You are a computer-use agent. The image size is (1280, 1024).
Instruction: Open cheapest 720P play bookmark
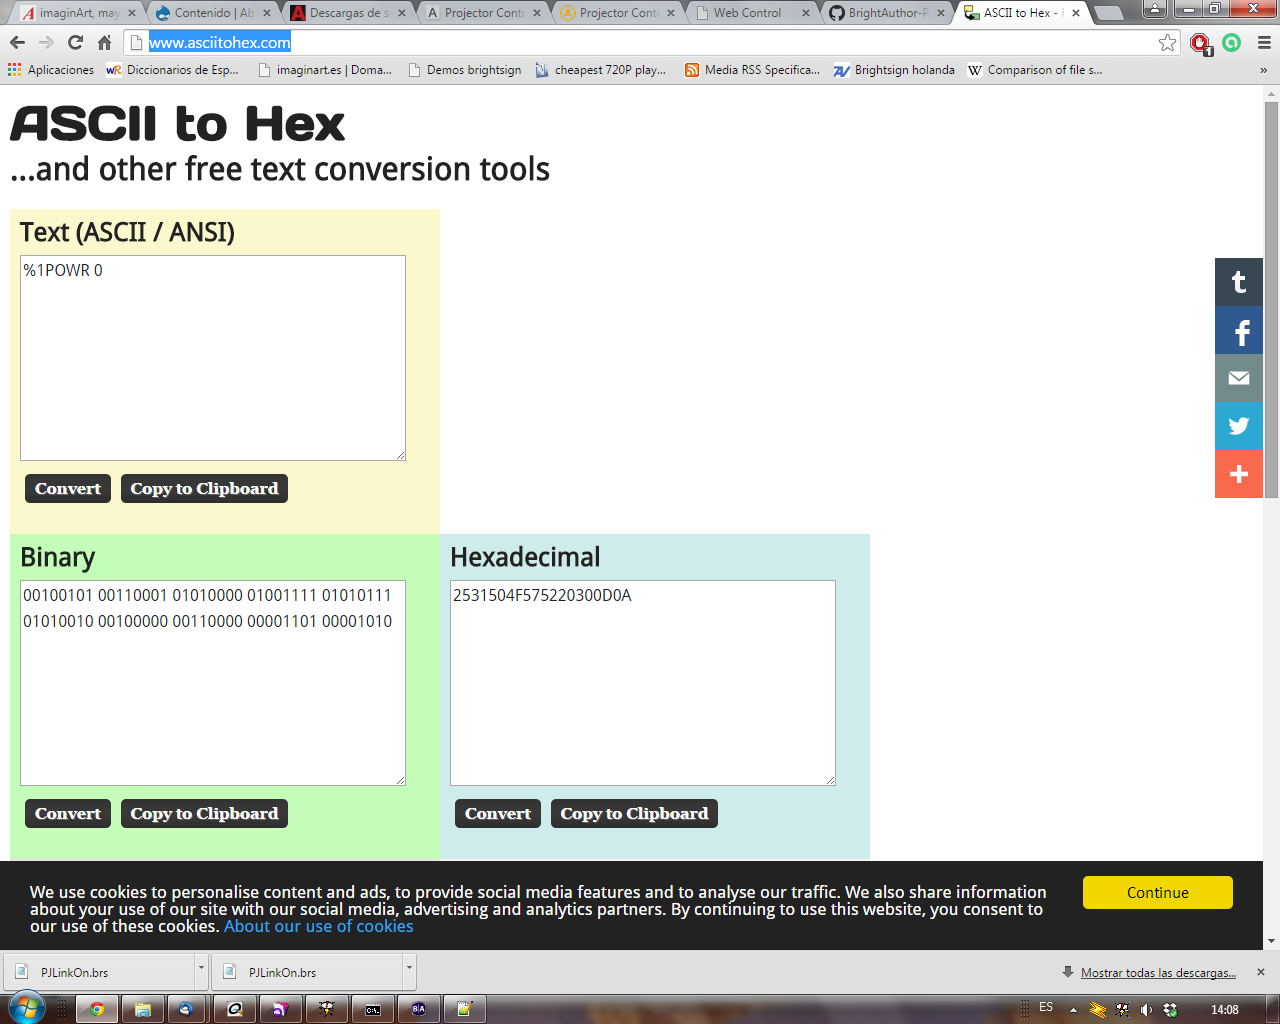click(601, 70)
